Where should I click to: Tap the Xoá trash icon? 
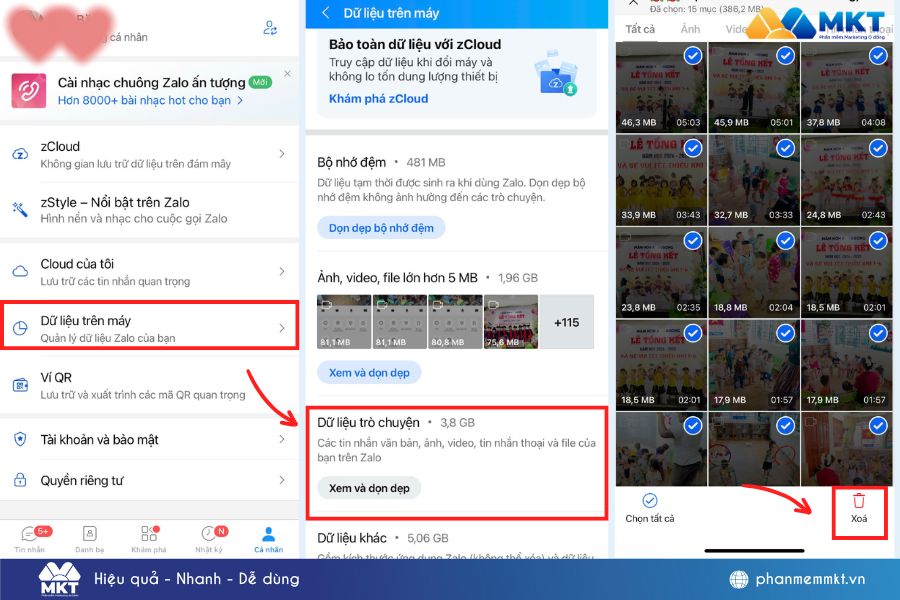(x=859, y=501)
